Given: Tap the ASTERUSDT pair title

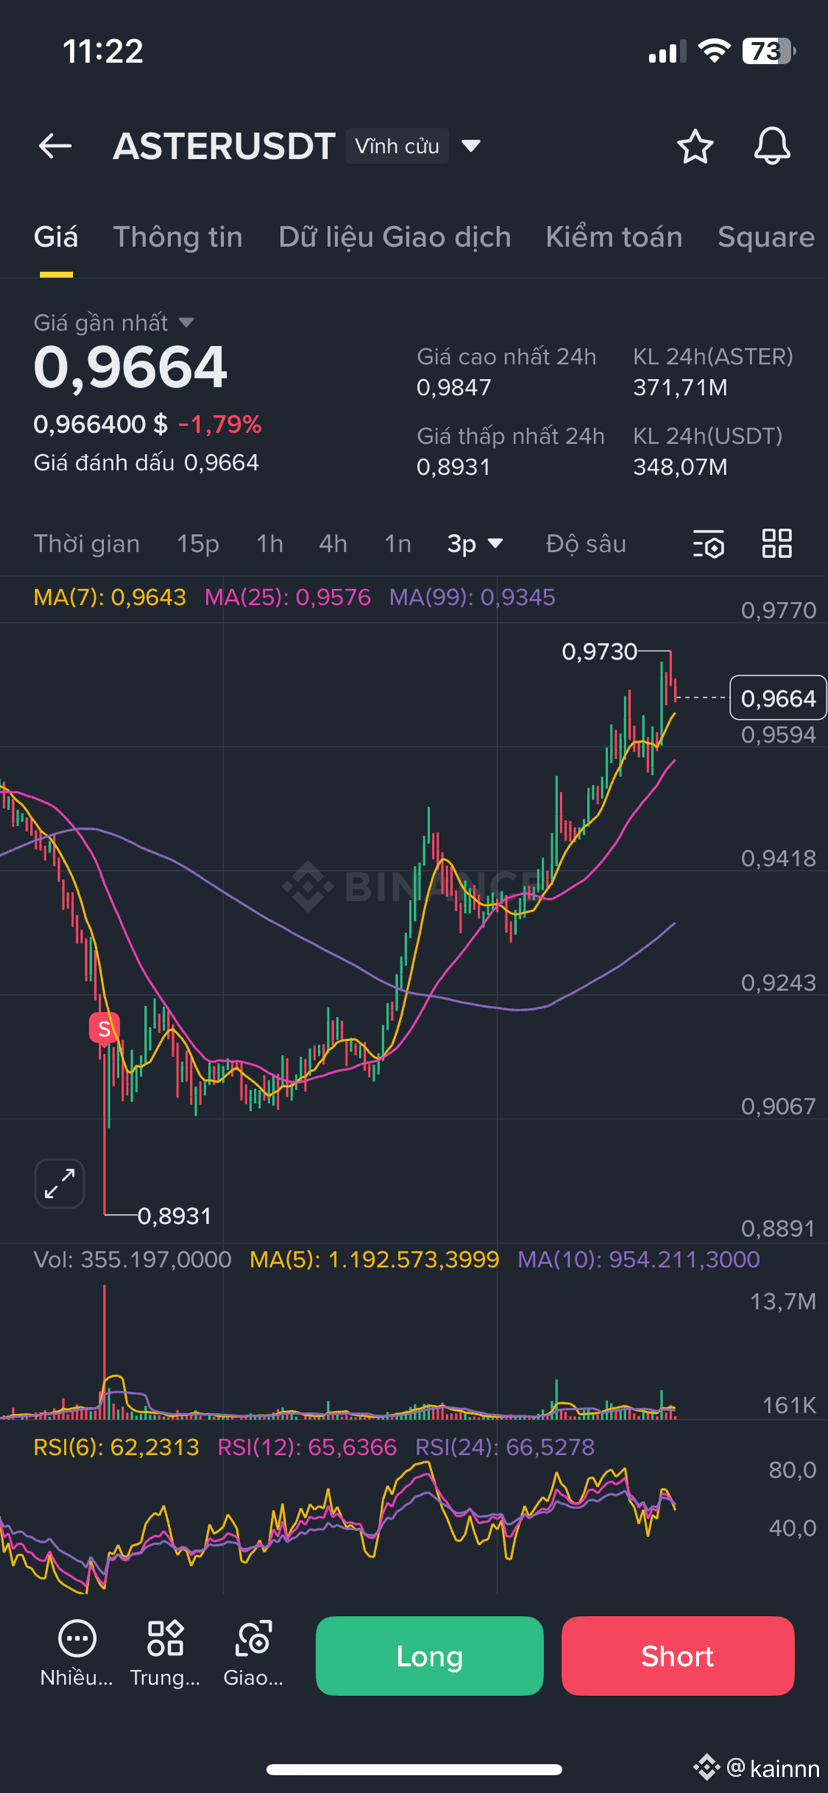Looking at the screenshot, I should click(x=224, y=146).
